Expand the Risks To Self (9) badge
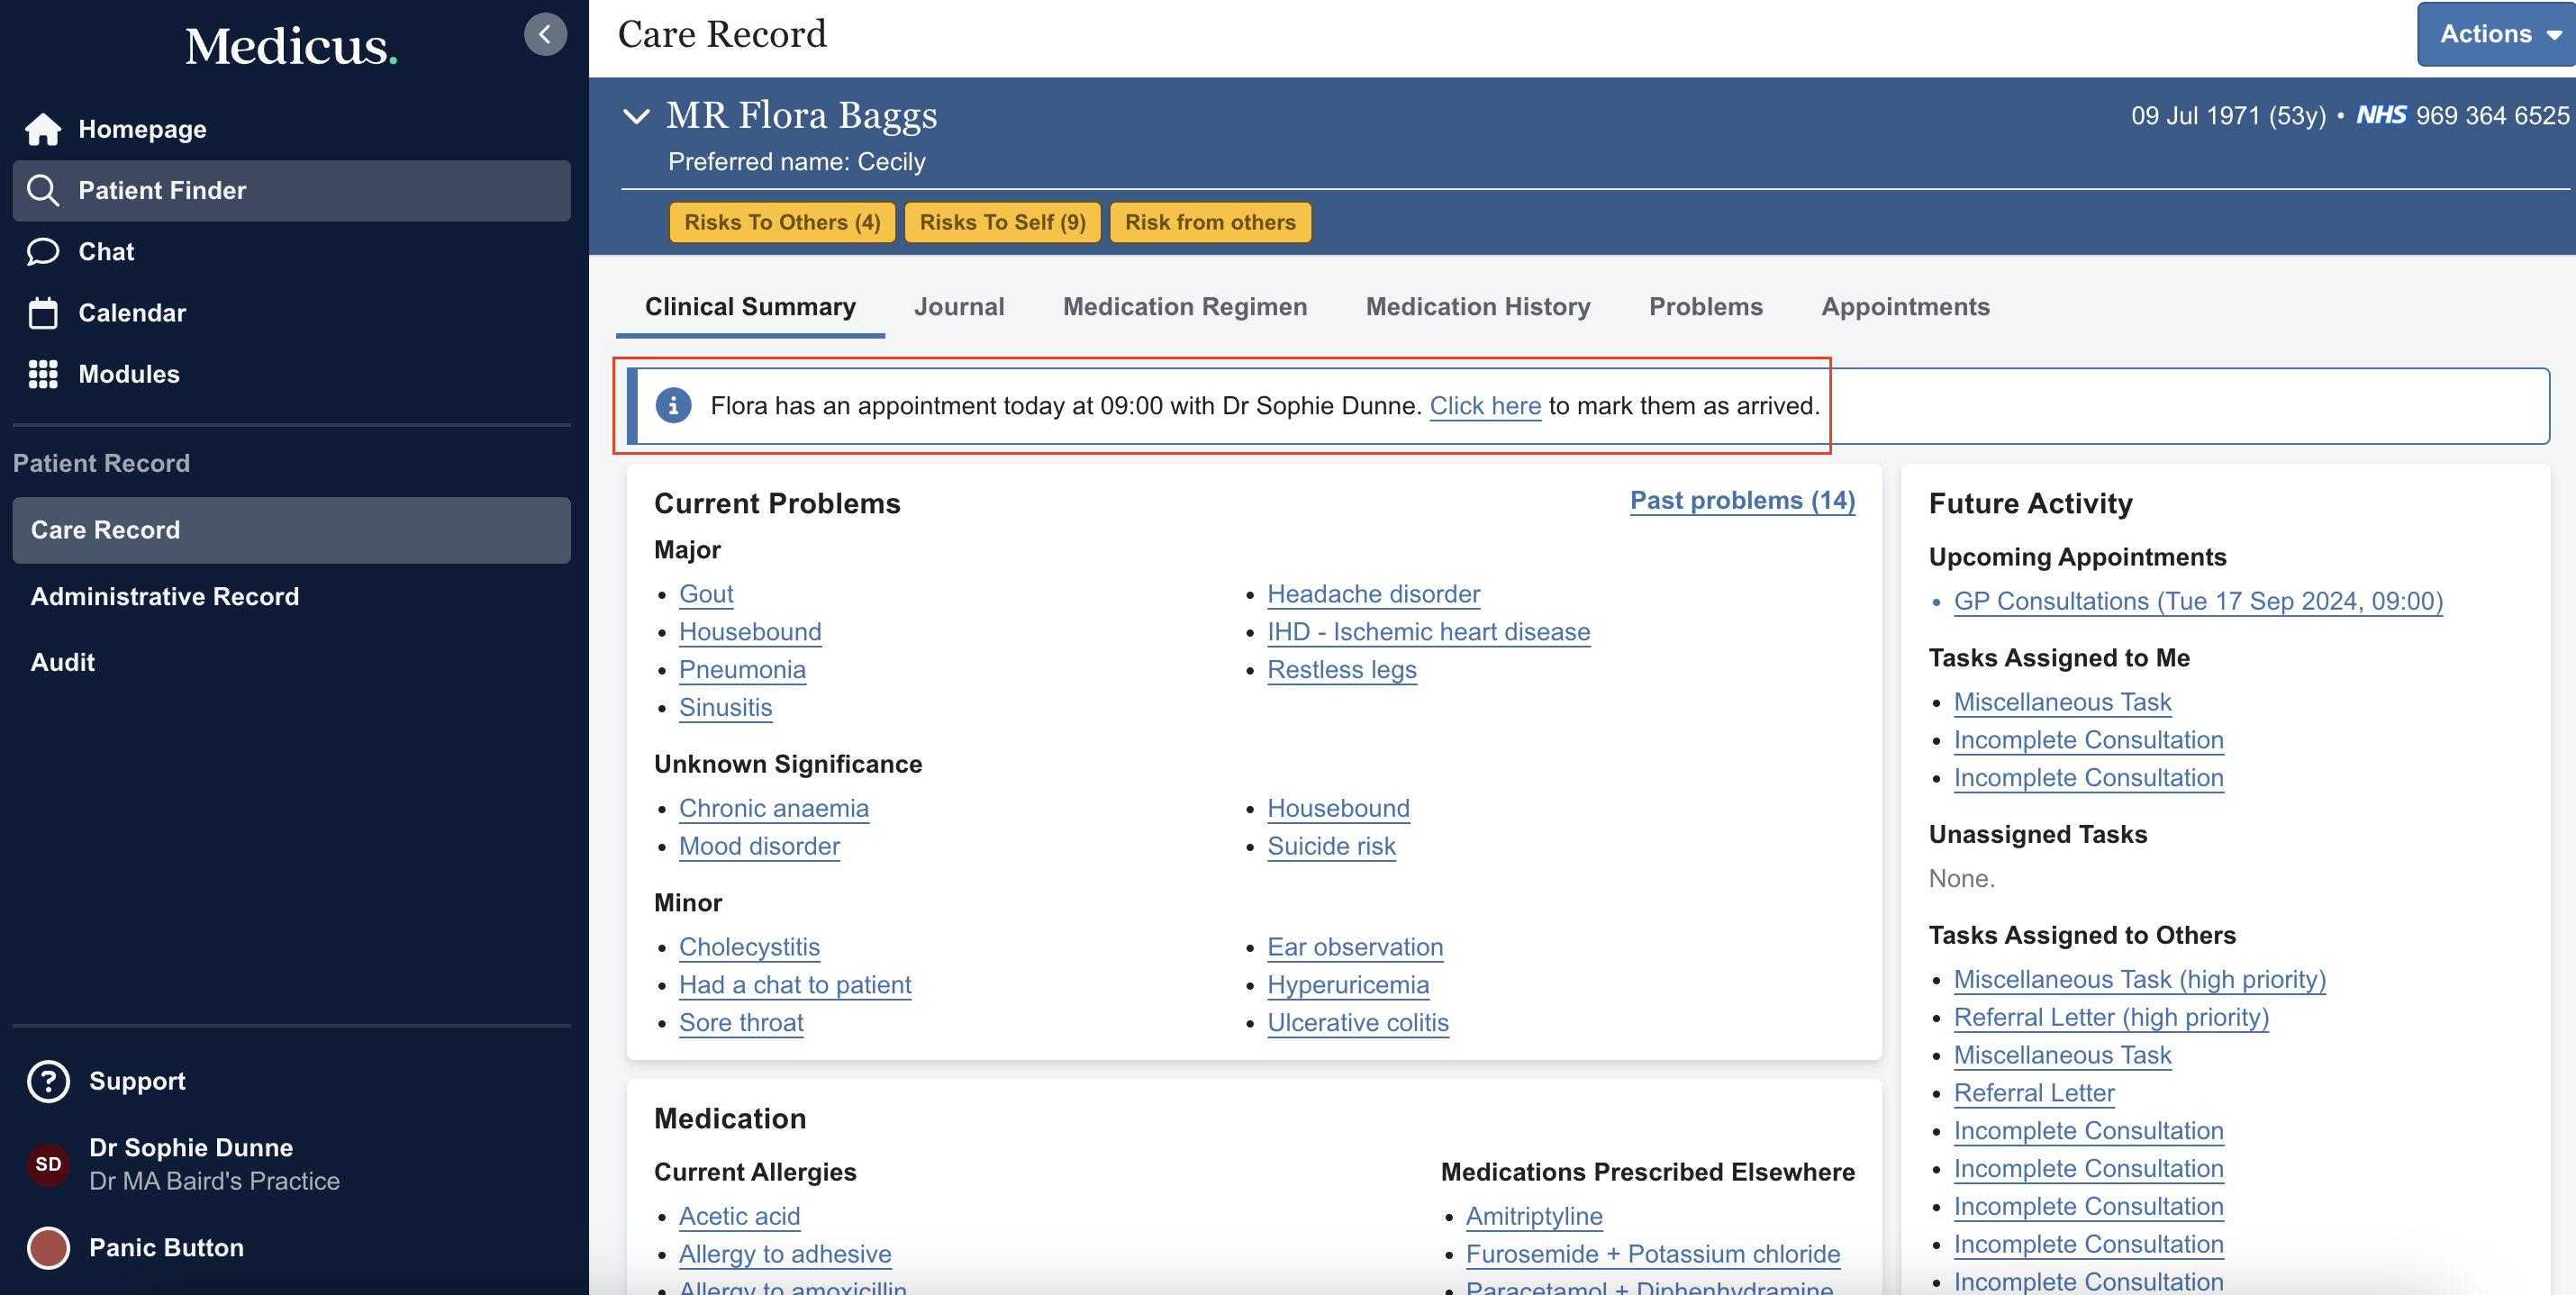Screen dimensions: 2576x1295 click(1002, 222)
